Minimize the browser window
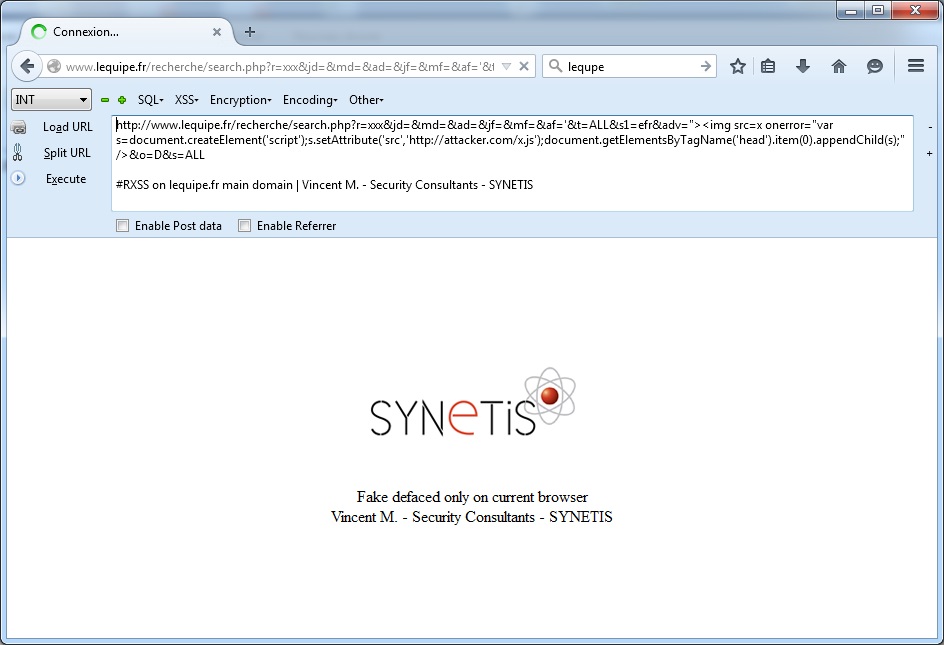The height and width of the screenshot is (645, 944). coord(851,10)
